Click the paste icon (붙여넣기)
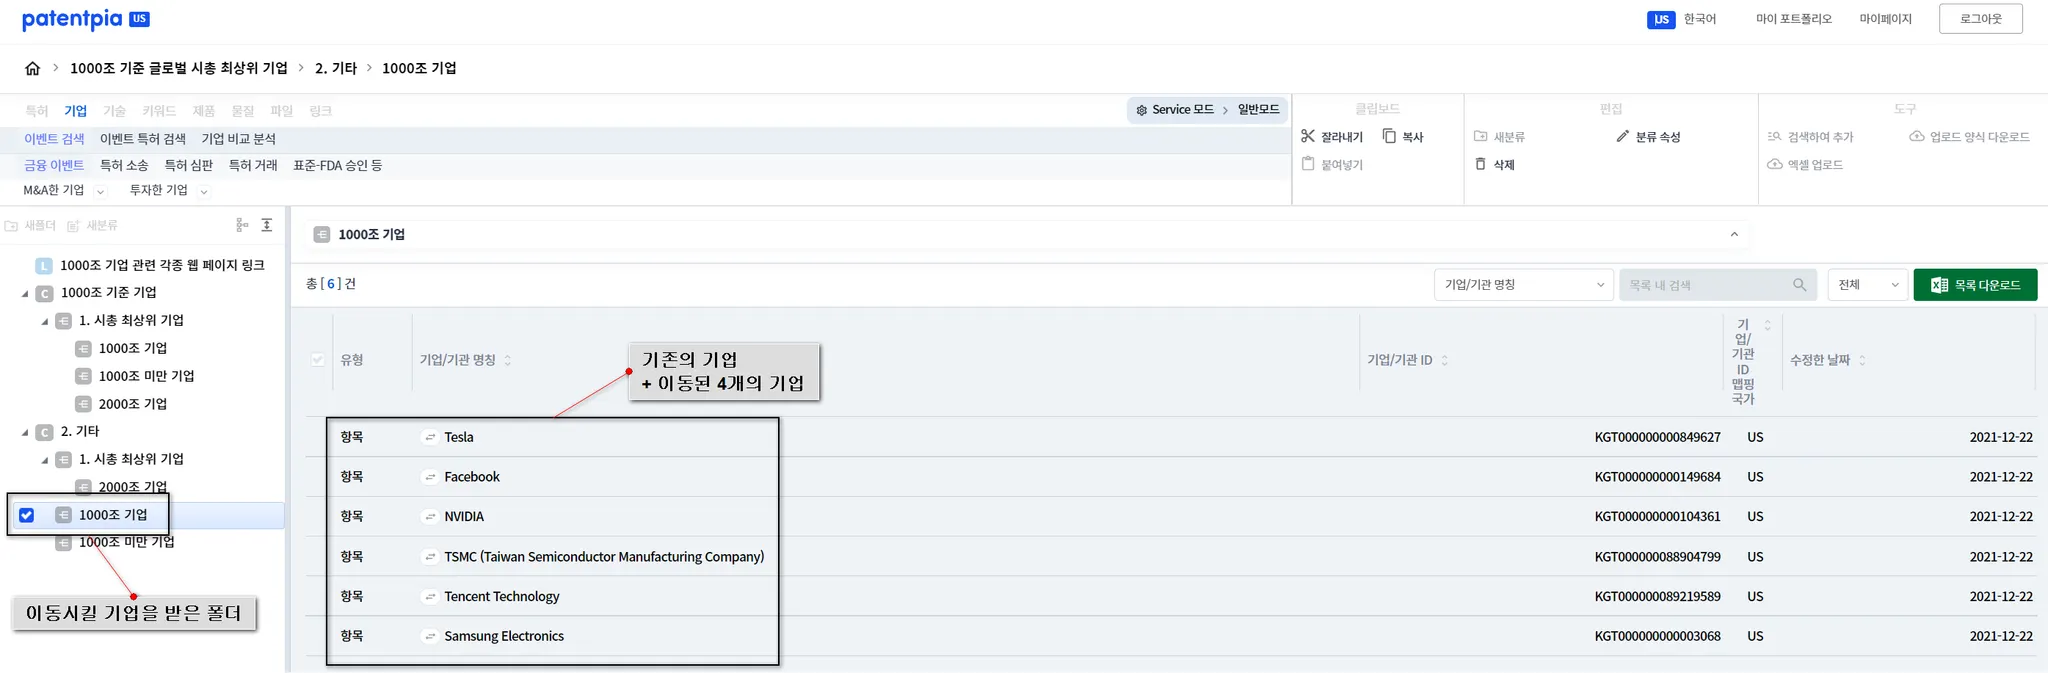Image resolution: width=2048 pixels, height=673 pixels. (x=1308, y=164)
